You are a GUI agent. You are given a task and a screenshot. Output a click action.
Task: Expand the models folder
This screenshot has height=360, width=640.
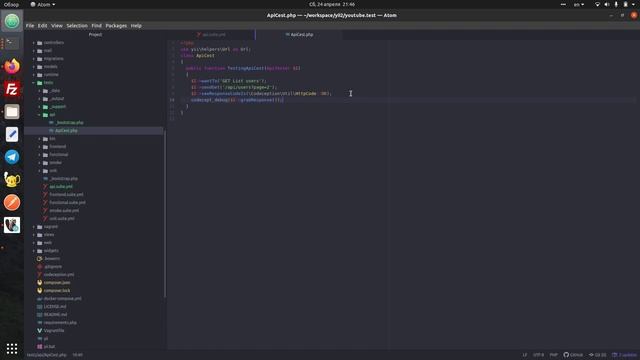tap(51, 67)
